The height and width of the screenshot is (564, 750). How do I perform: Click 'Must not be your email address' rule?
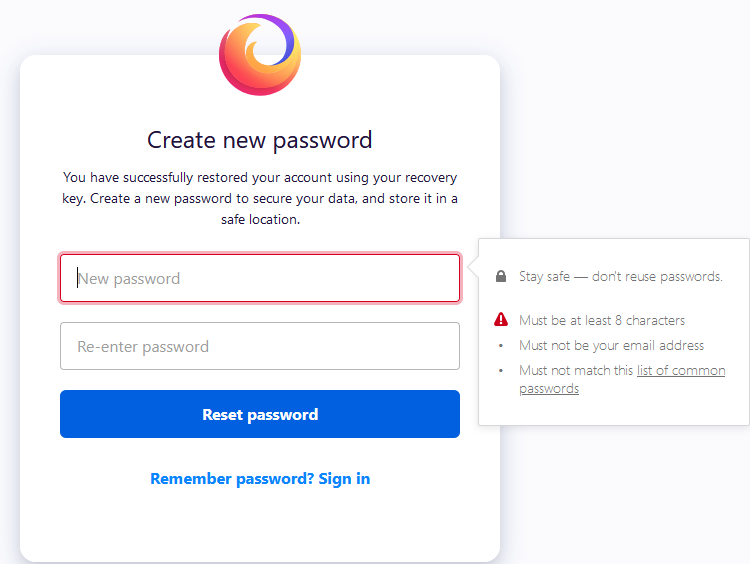coord(611,345)
